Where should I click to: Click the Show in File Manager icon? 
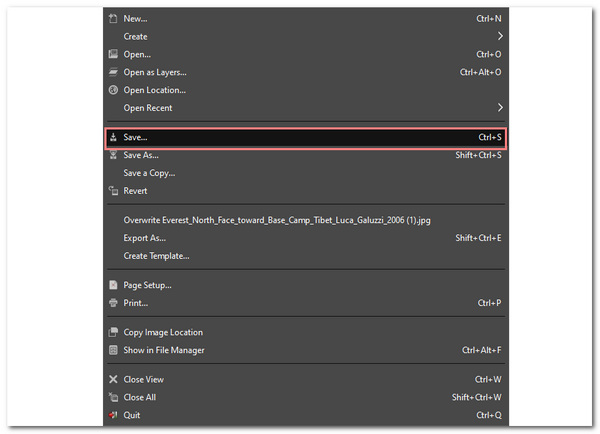pos(113,350)
